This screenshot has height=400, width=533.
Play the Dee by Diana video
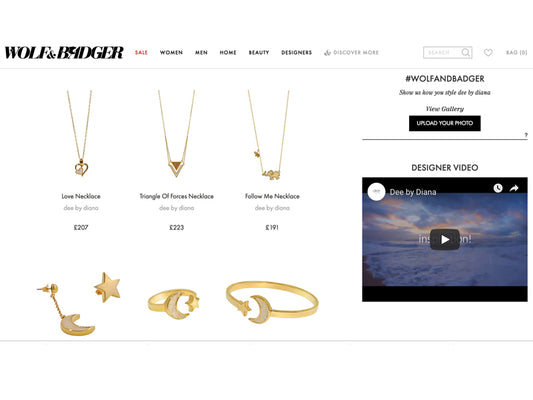(445, 240)
